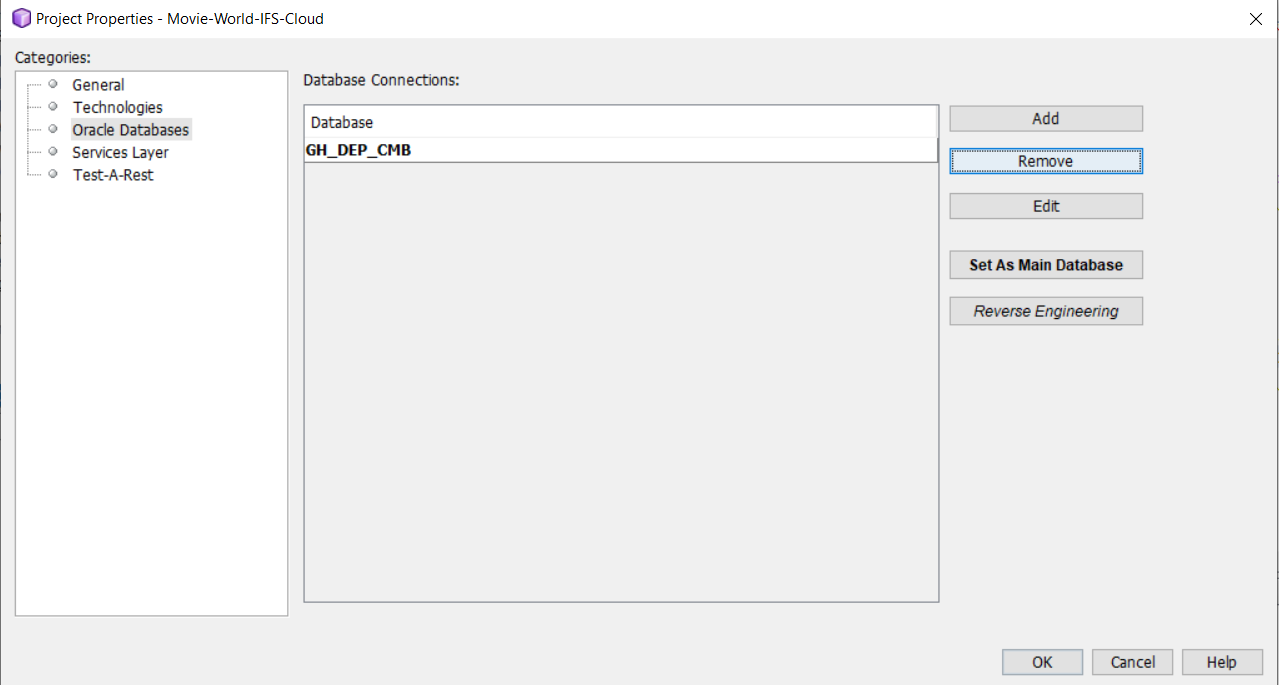Click the node icon beside Oracle Databases
1279x685 pixels.
52,129
